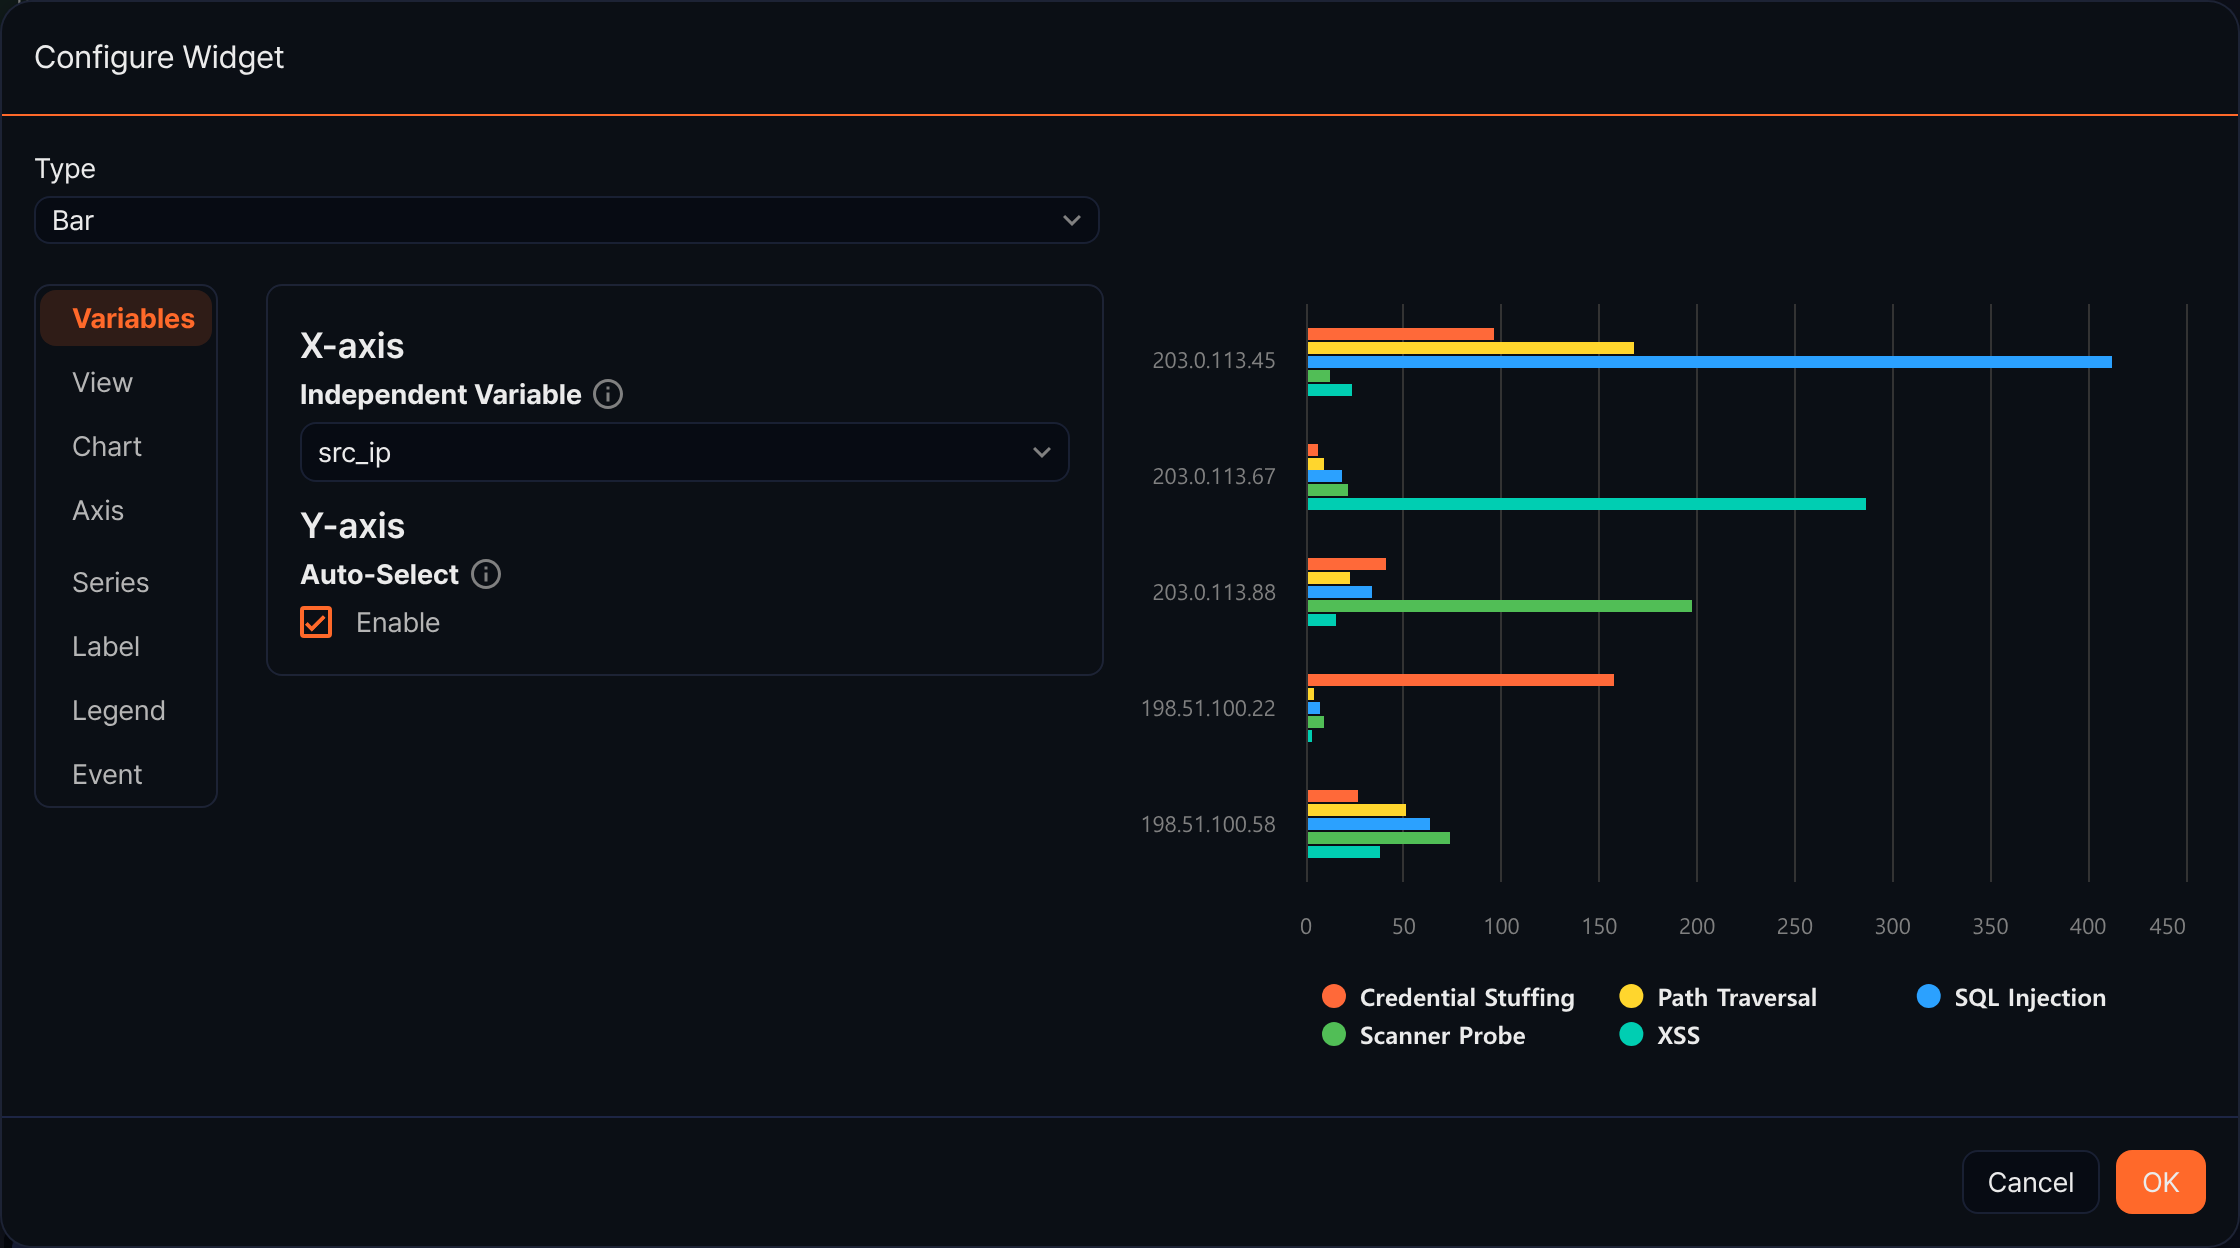Click the Cancel button
The height and width of the screenshot is (1248, 2240).
pos(2030,1182)
